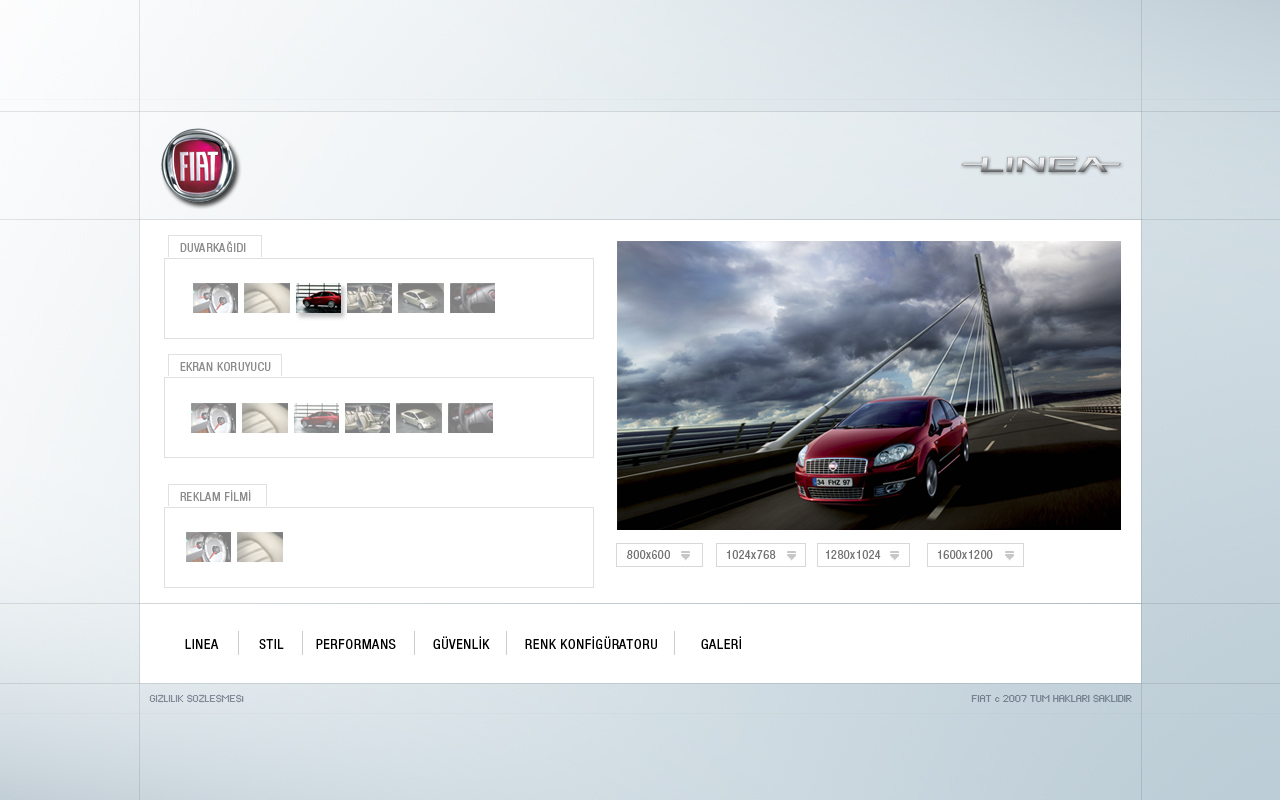
Task: Select the Duvarkağıdı steering wheel thumbnail
Action: pyautogui.click(x=472, y=298)
